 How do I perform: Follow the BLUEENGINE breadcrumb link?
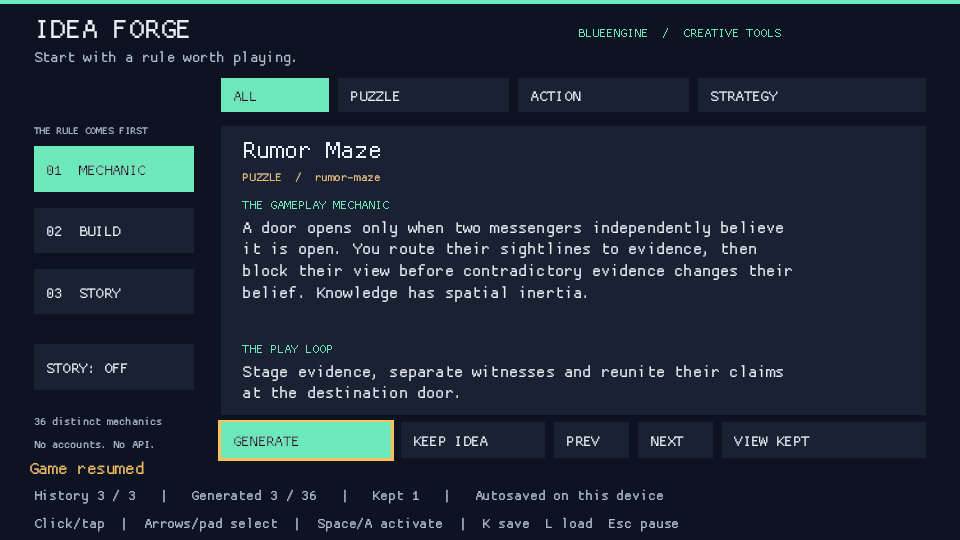[613, 33]
